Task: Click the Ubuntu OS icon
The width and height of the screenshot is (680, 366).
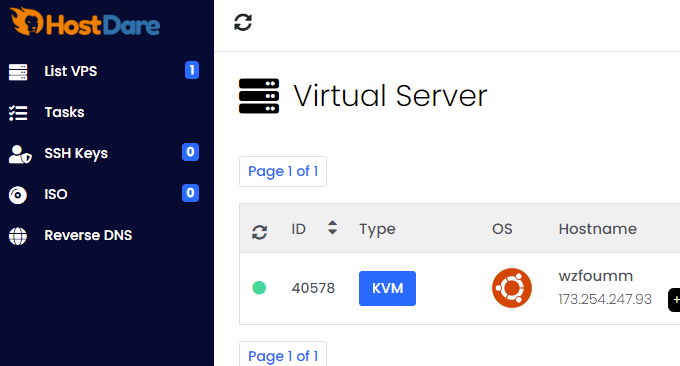Action: click(512, 288)
